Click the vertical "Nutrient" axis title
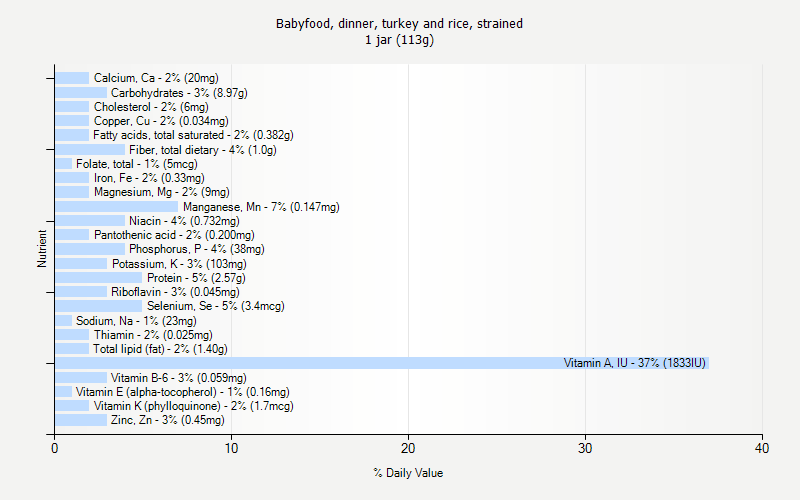Viewport: 800px width, 500px height. (42, 248)
